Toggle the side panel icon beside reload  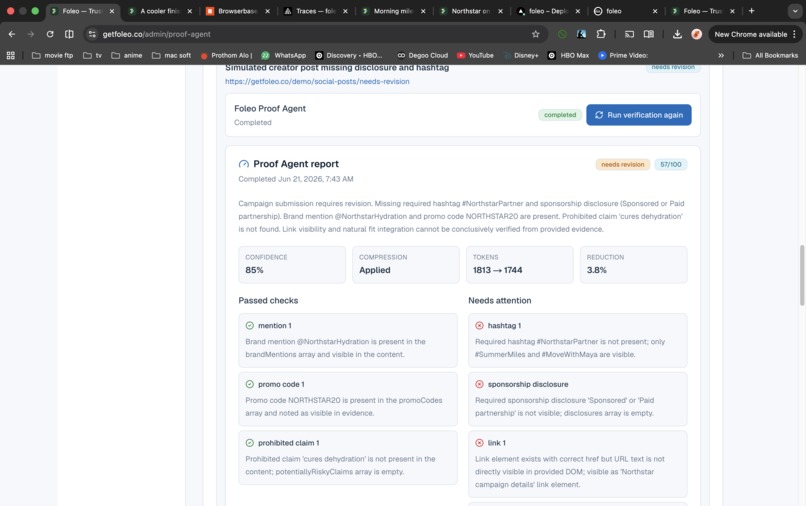[x=69, y=34]
